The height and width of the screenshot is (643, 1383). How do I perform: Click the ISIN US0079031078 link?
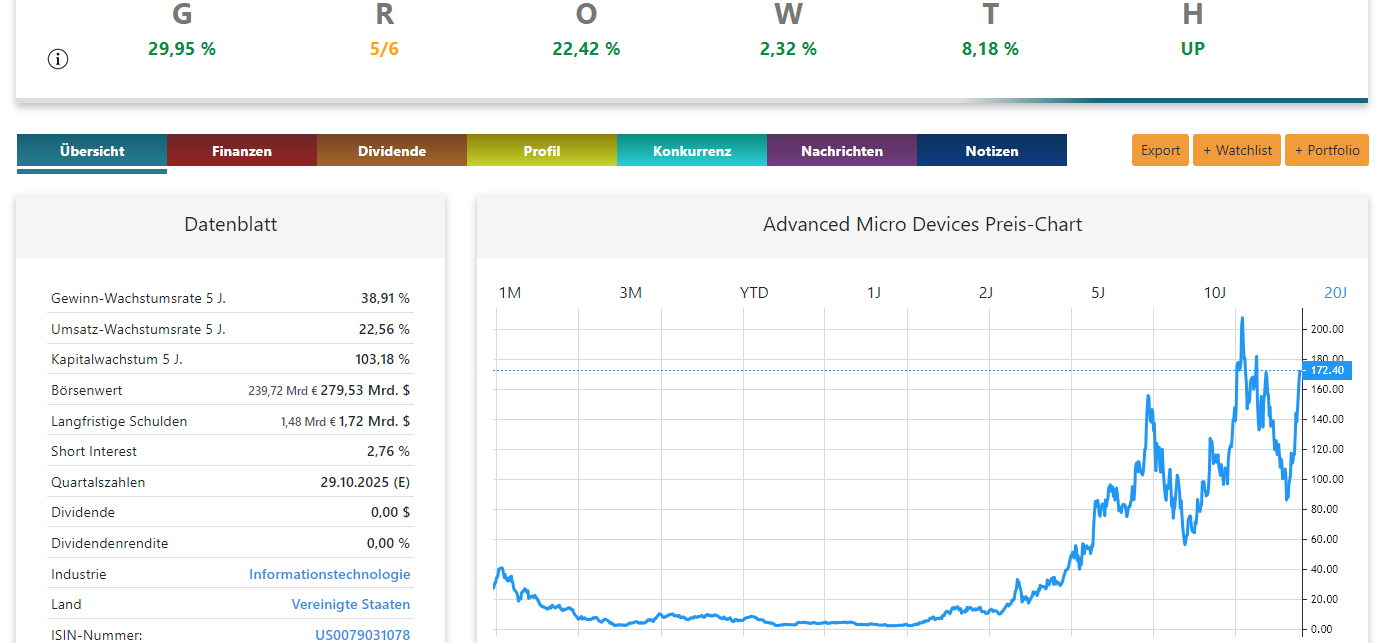coord(362,635)
